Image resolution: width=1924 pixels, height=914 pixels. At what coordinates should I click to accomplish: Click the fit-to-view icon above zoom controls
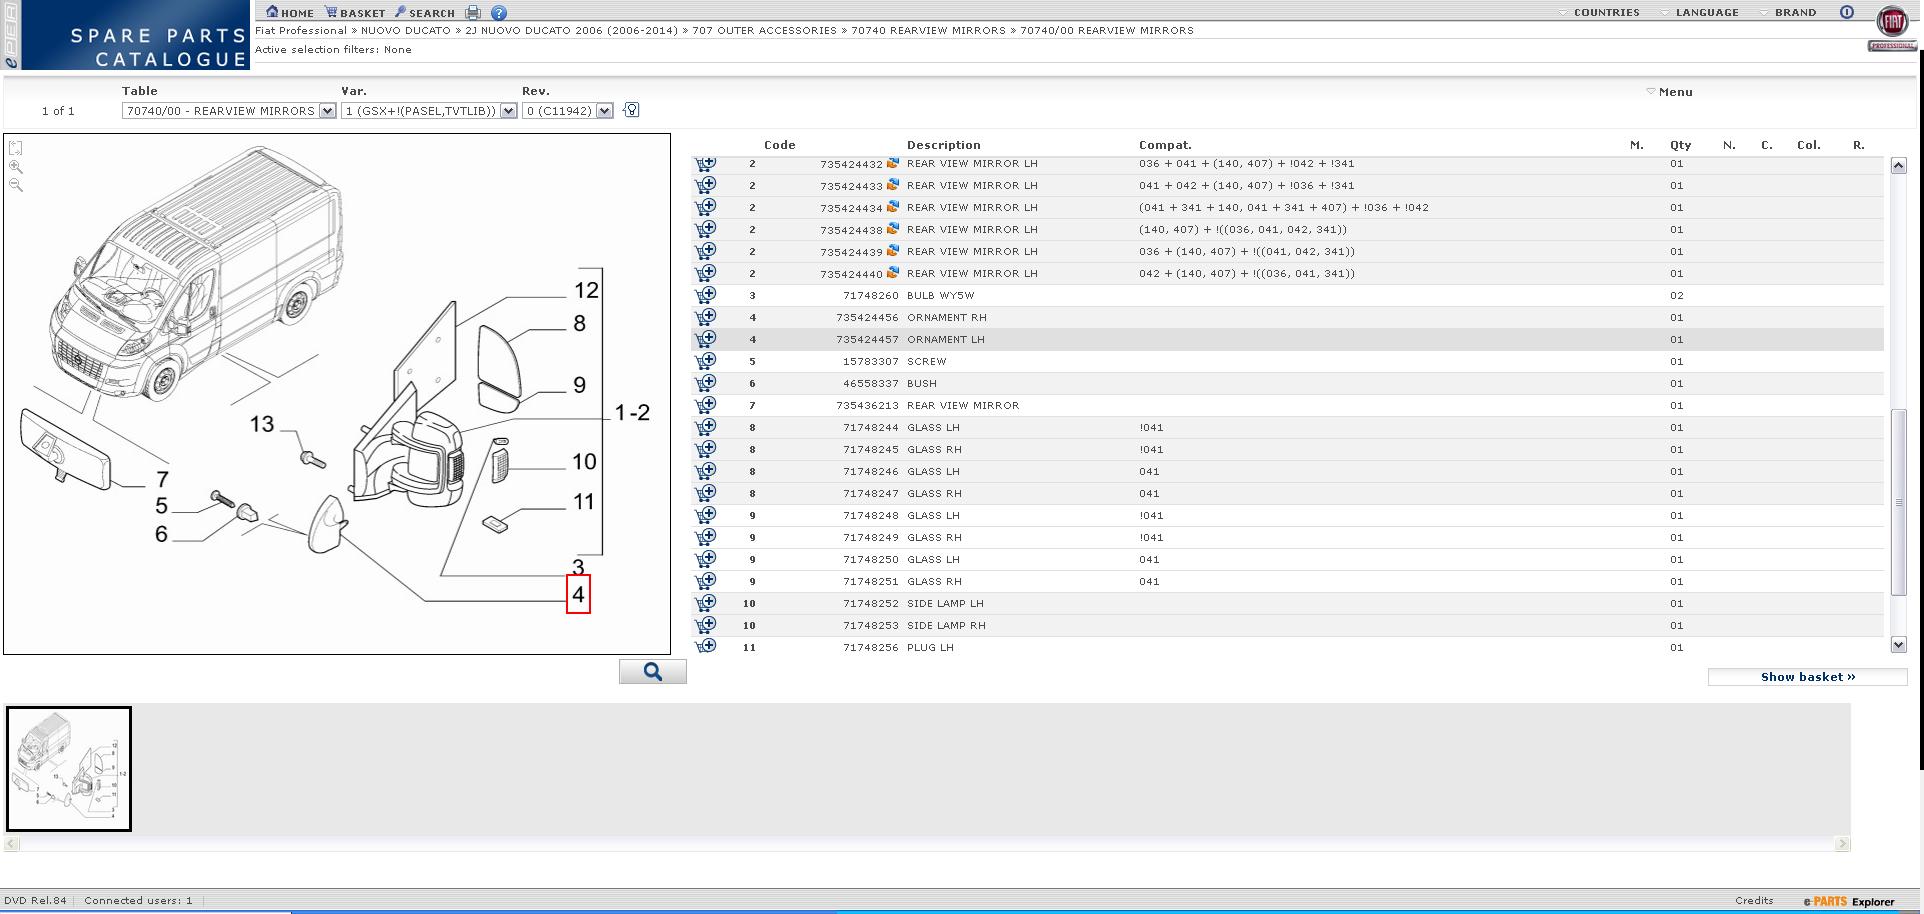point(15,148)
